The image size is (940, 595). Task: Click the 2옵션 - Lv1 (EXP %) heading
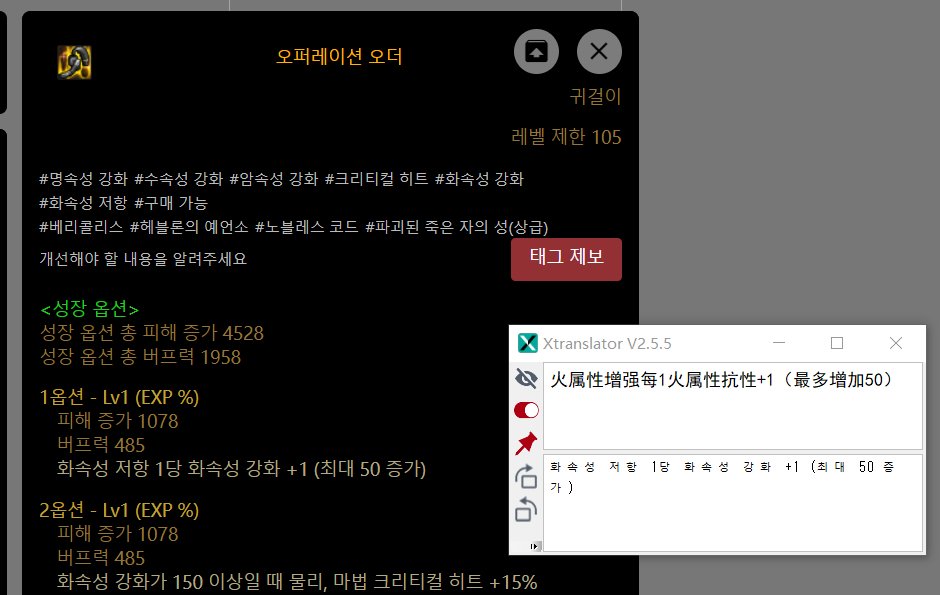[119, 510]
